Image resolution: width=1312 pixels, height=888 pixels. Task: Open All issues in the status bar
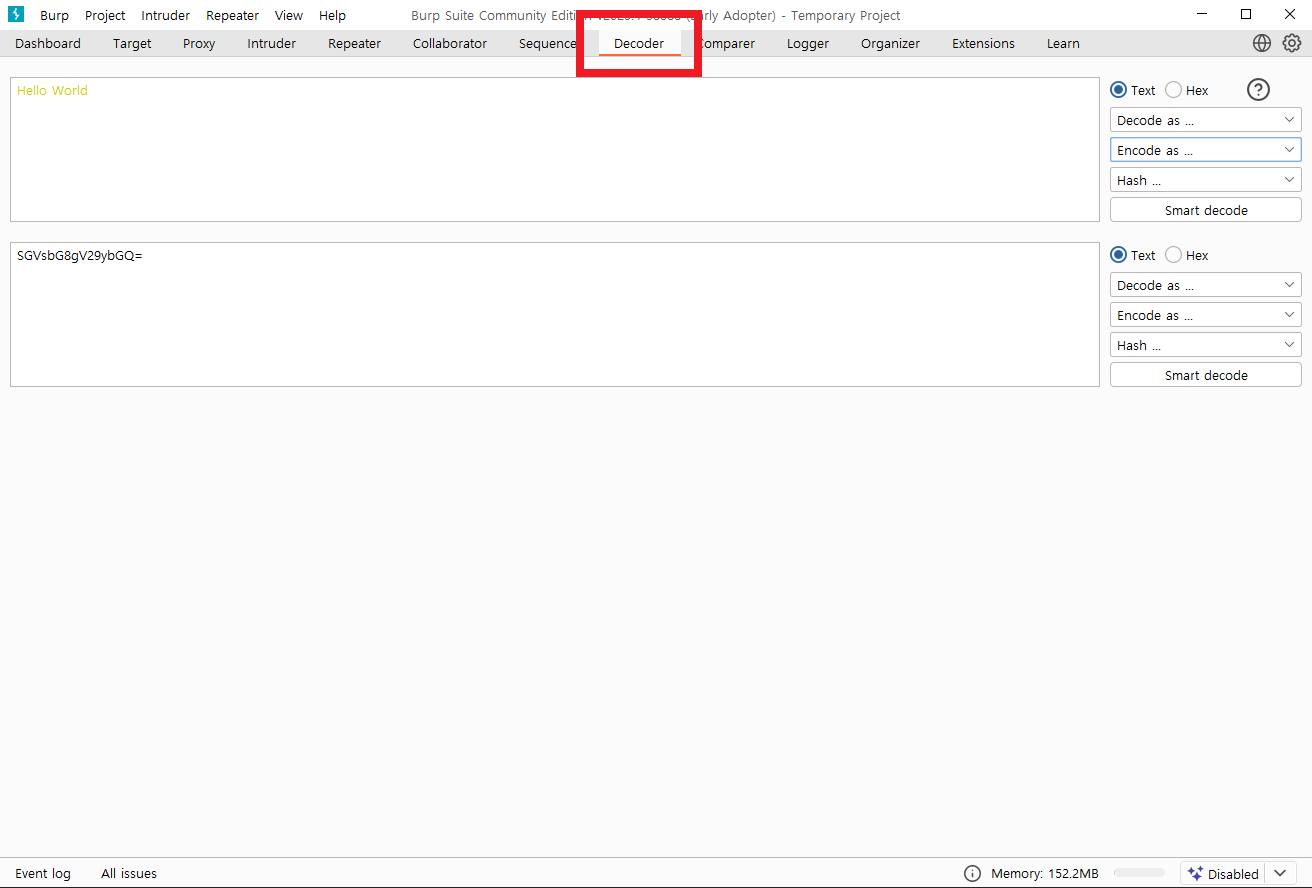pyautogui.click(x=129, y=873)
